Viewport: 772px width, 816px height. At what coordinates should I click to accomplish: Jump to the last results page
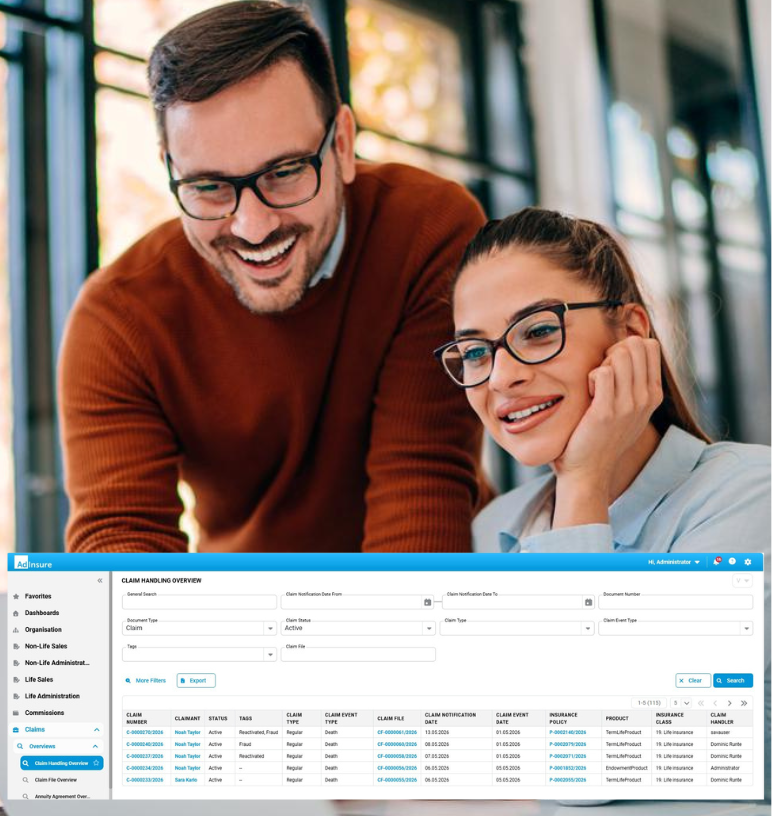tap(744, 703)
